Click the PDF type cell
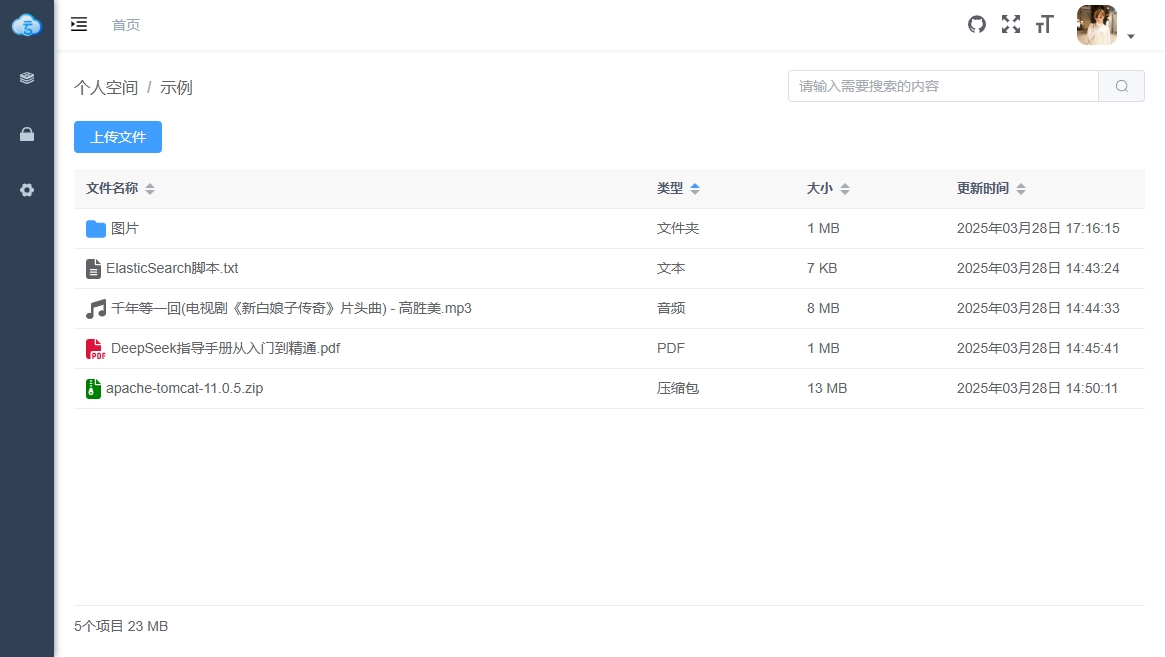Viewport: 1165px width, 657px height. coord(671,349)
